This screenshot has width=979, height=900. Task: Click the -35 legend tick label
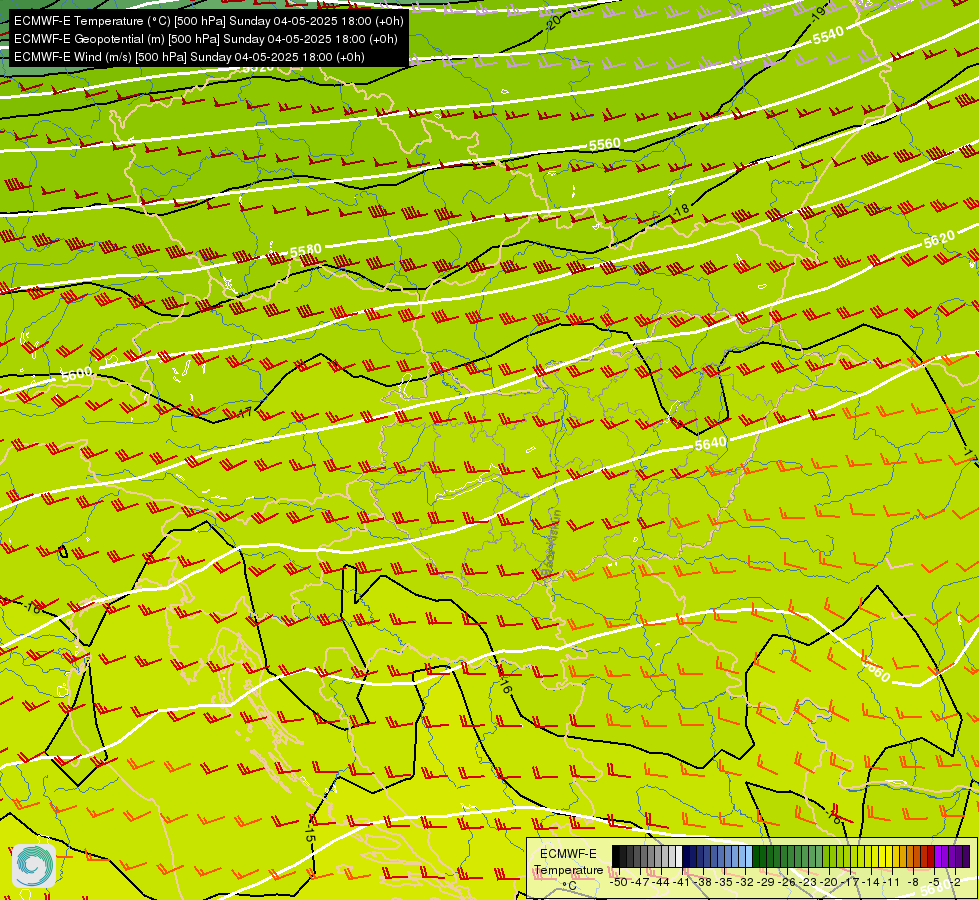tap(723, 882)
